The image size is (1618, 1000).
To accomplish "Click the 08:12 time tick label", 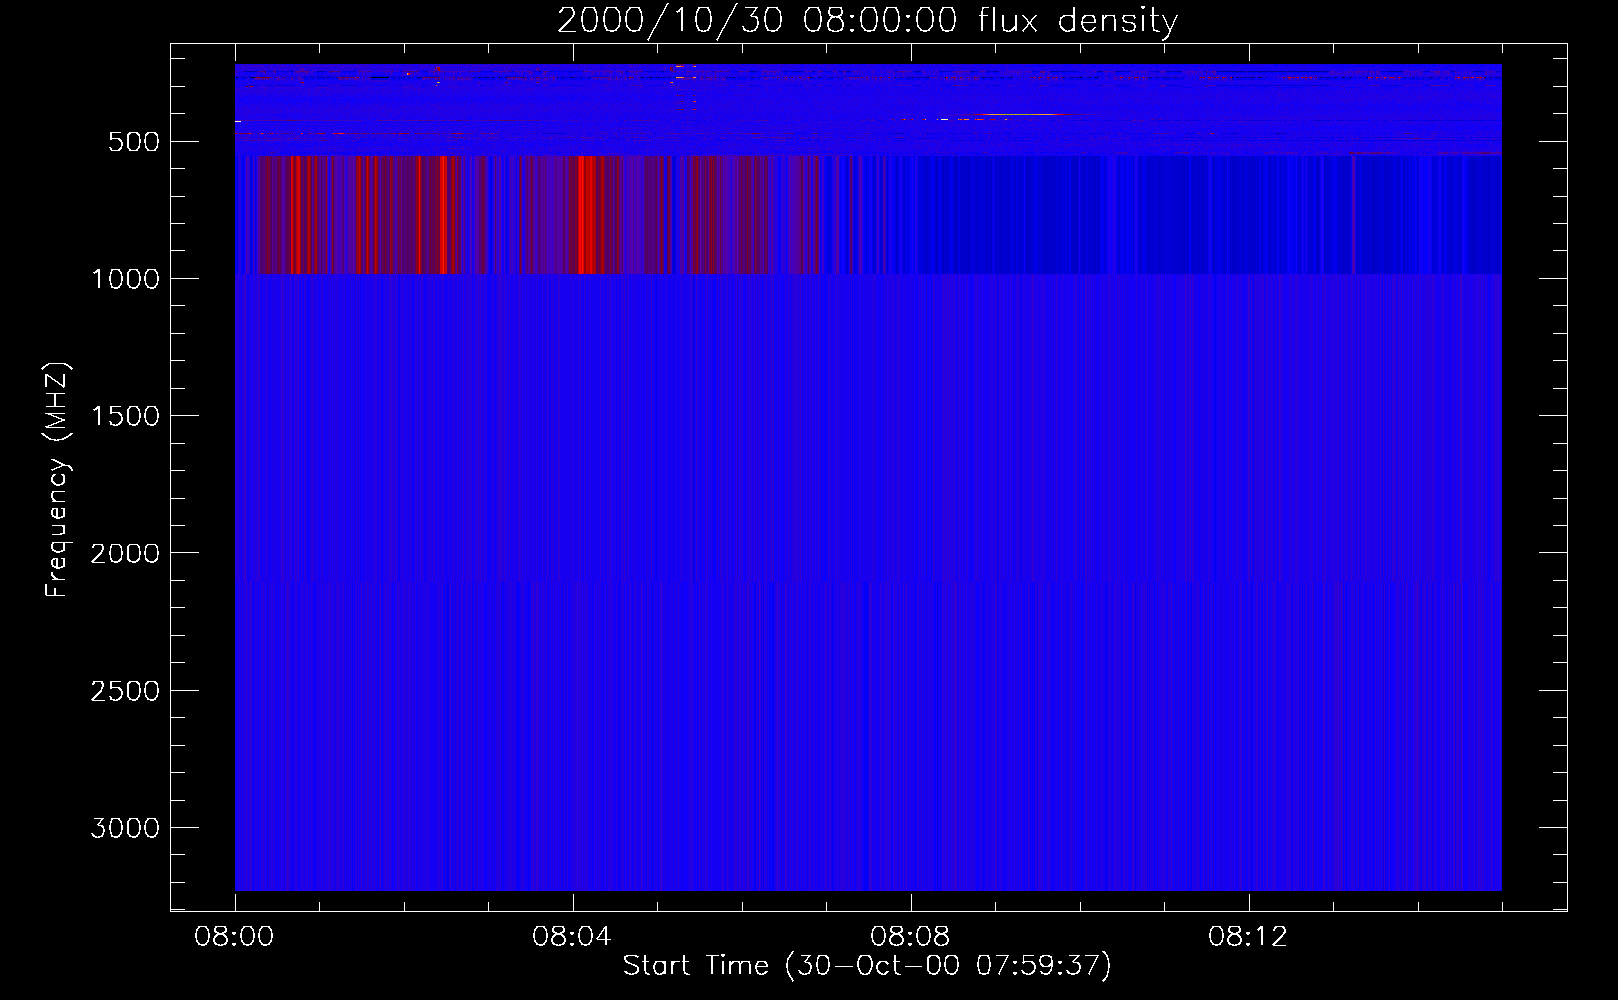I will click(1249, 938).
